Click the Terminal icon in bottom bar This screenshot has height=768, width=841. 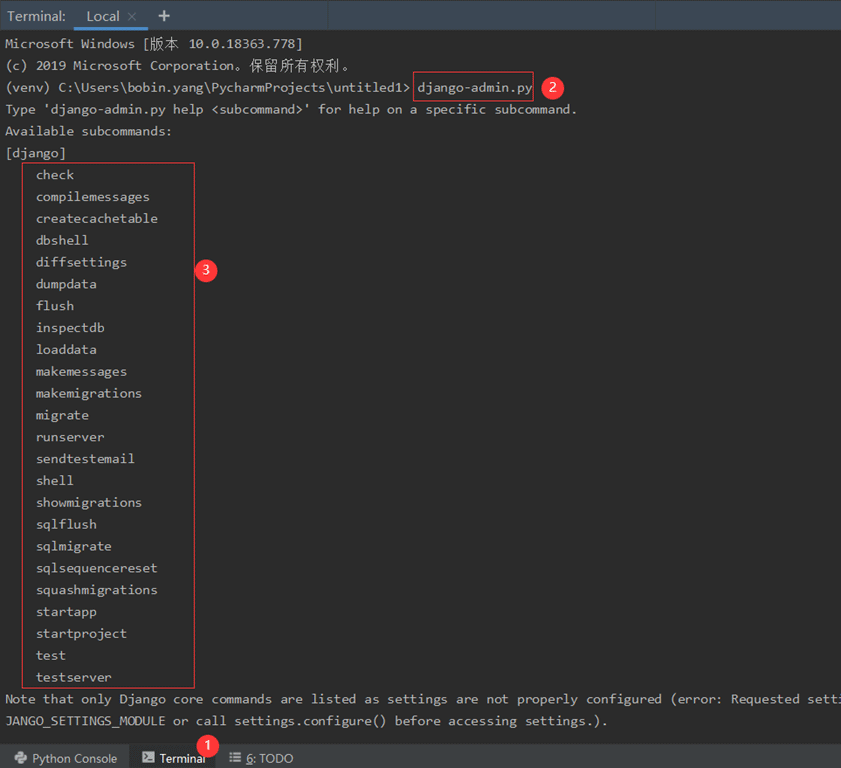[x=148, y=758]
